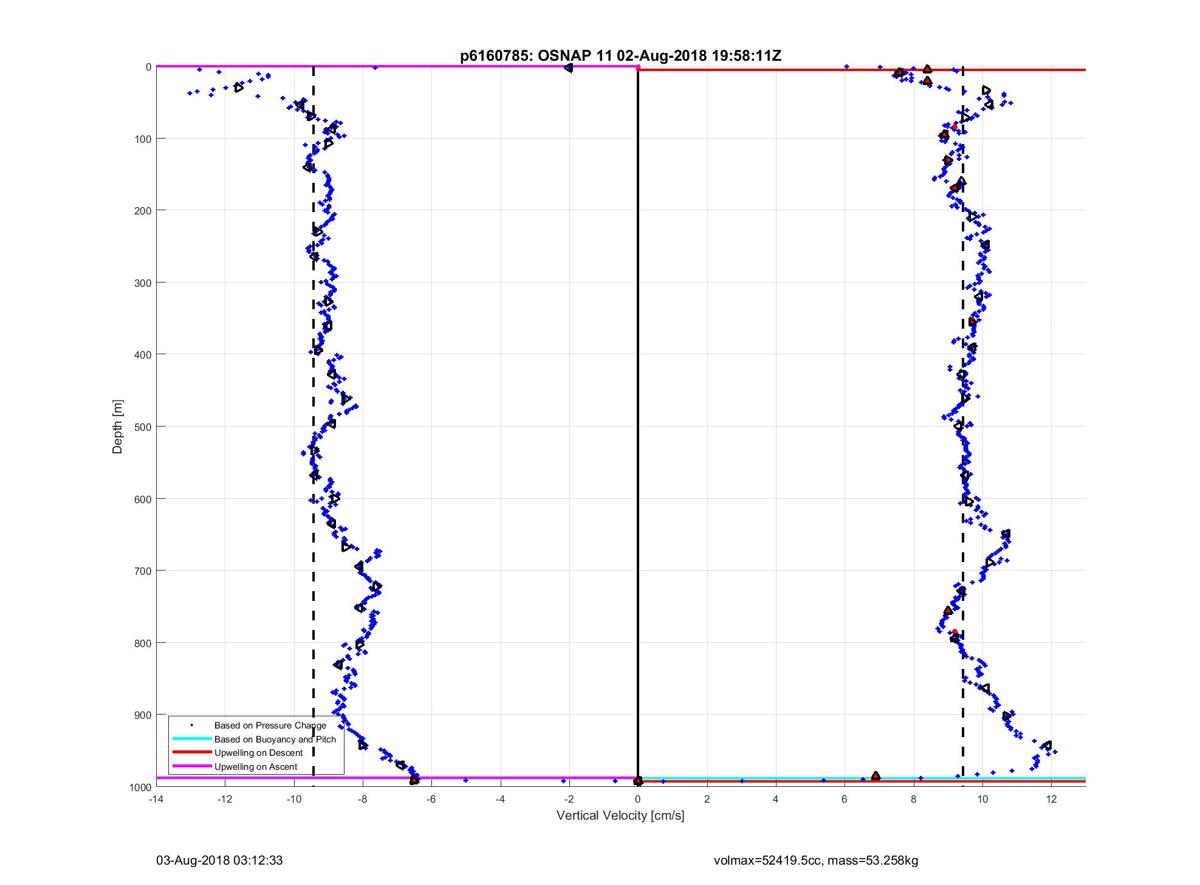Click velocity axis tick label '12'
This screenshot has height=885, width=1200.
point(1051,800)
